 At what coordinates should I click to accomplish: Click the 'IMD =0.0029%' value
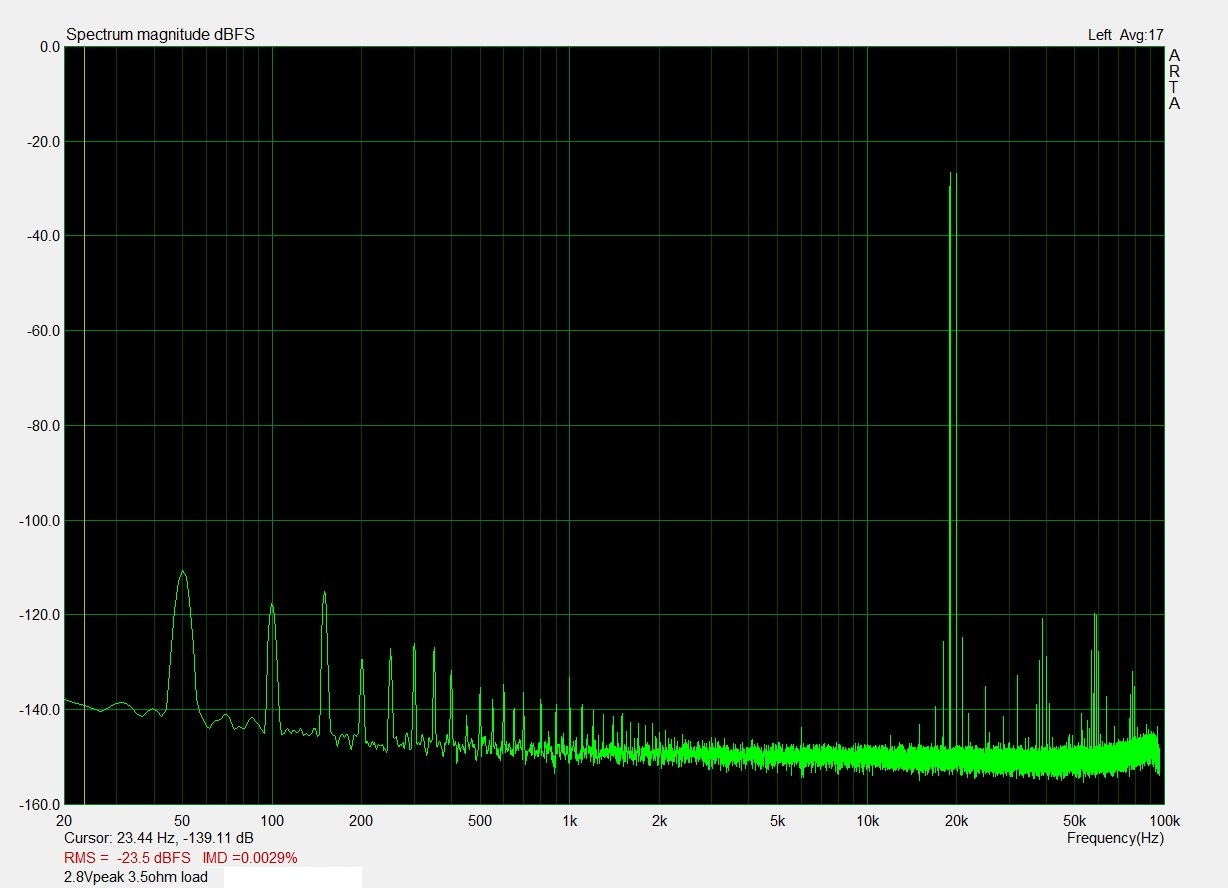pos(250,858)
